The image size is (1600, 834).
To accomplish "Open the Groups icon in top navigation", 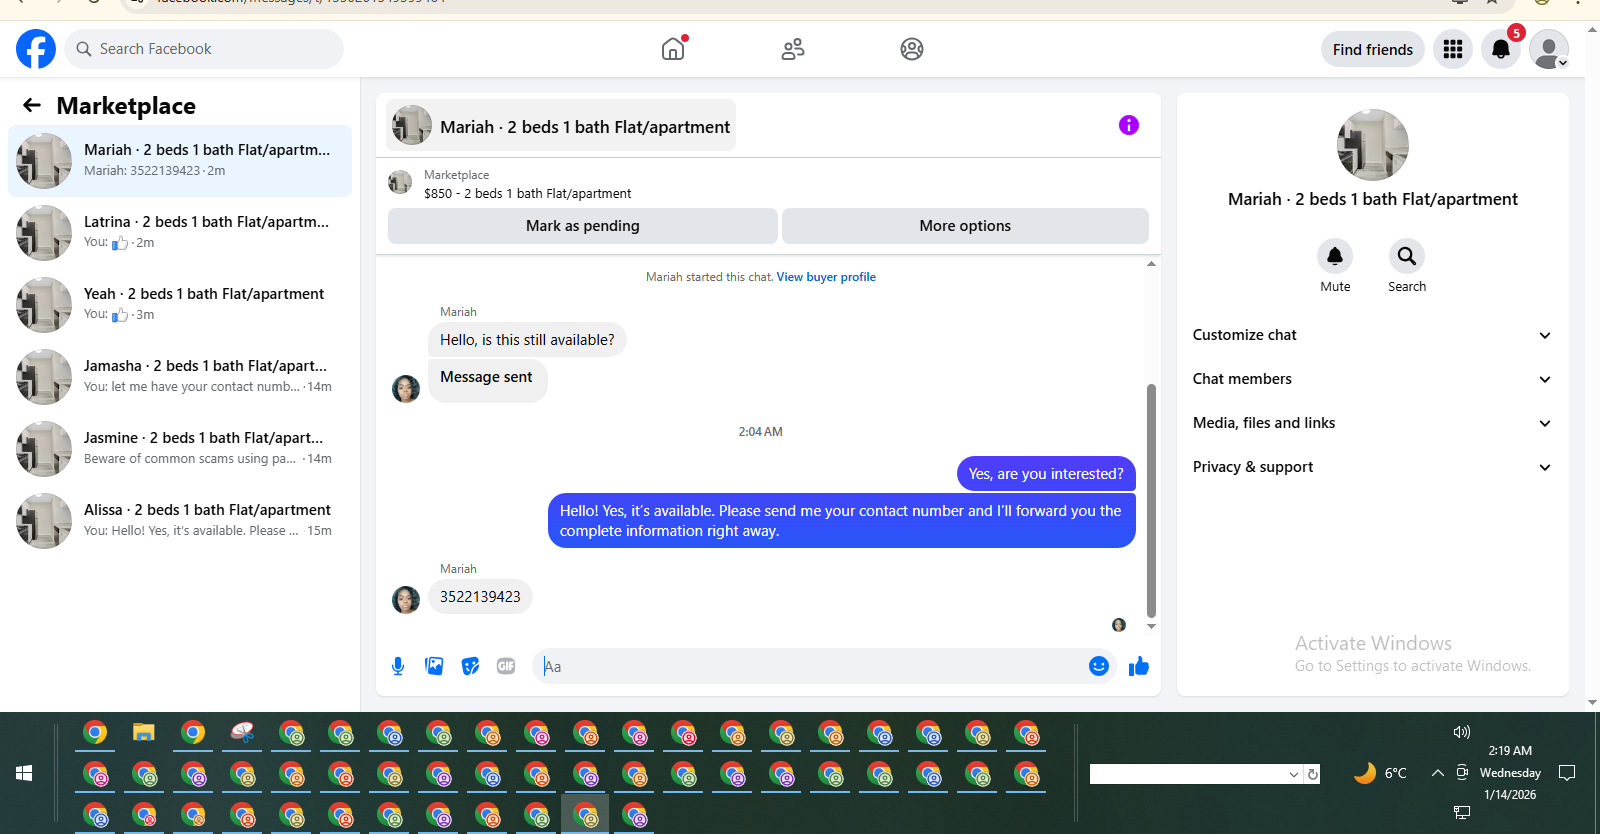I will (x=912, y=49).
